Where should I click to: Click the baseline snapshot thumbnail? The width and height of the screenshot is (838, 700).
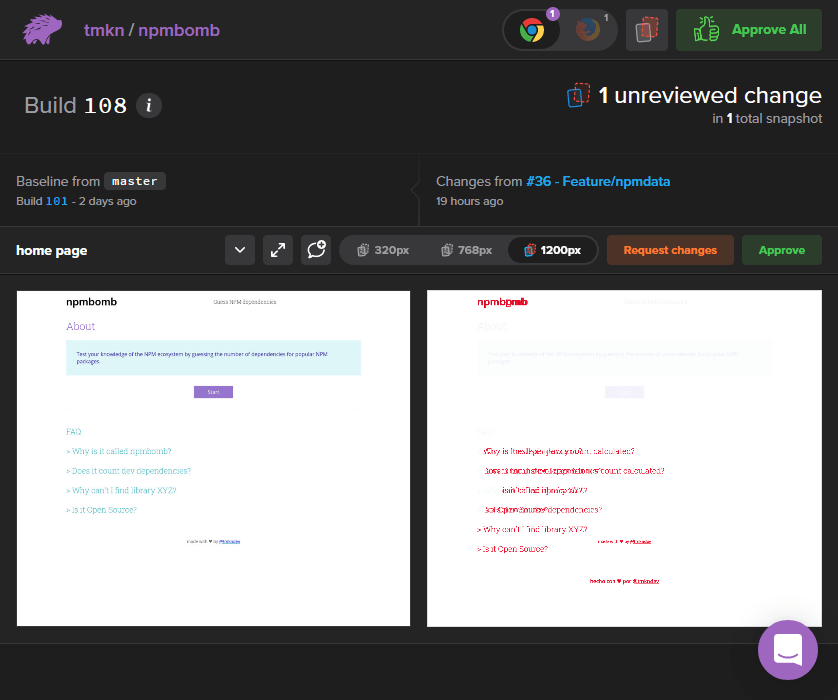pyautogui.click(x=213, y=458)
